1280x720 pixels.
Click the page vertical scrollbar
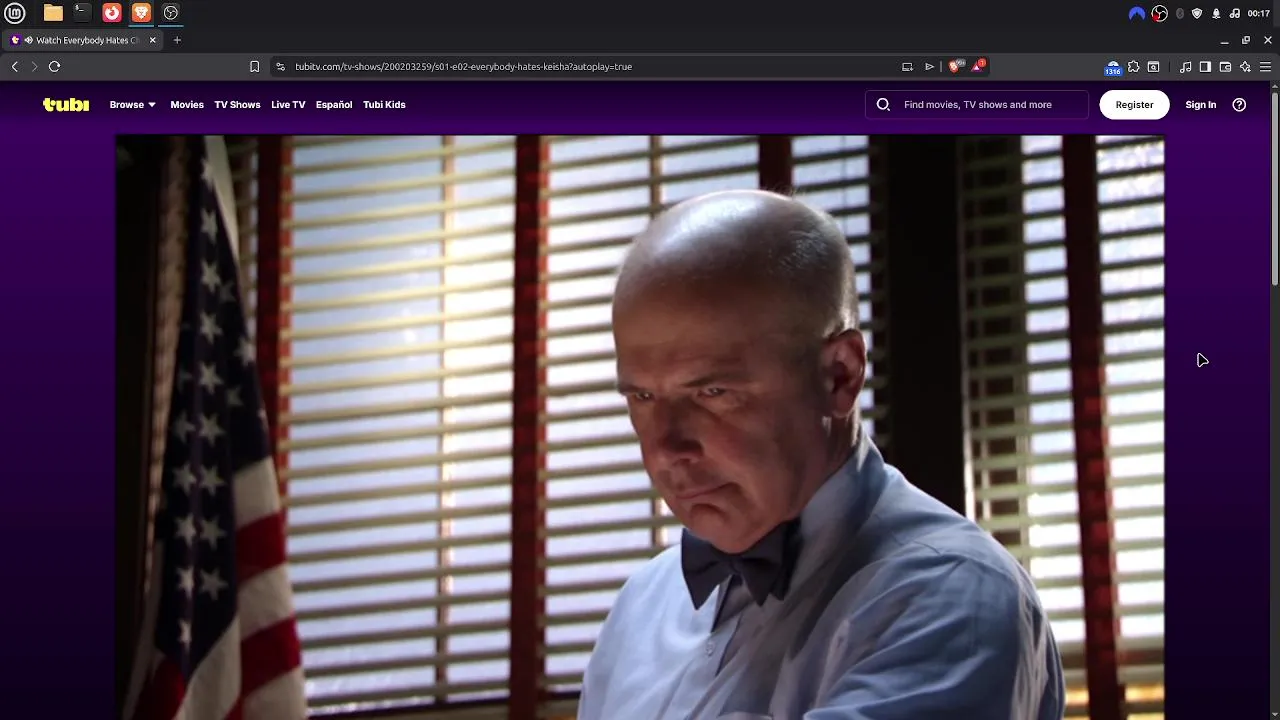click(1275, 188)
